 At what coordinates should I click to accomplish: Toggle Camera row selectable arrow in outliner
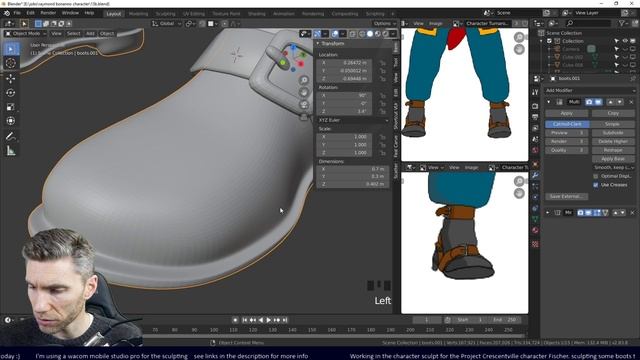616,49
